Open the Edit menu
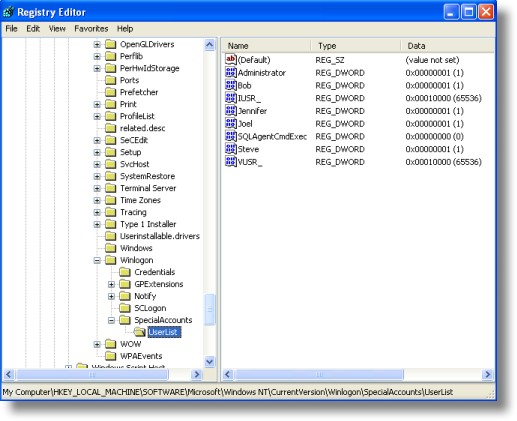This screenshot has height=421, width=517. point(33,29)
